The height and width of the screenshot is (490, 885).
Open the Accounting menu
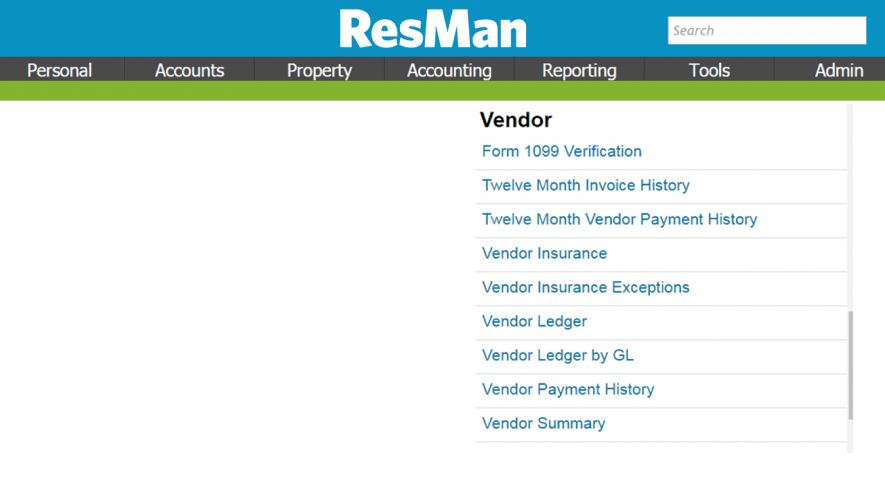pyautogui.click(x=449, y=70)
